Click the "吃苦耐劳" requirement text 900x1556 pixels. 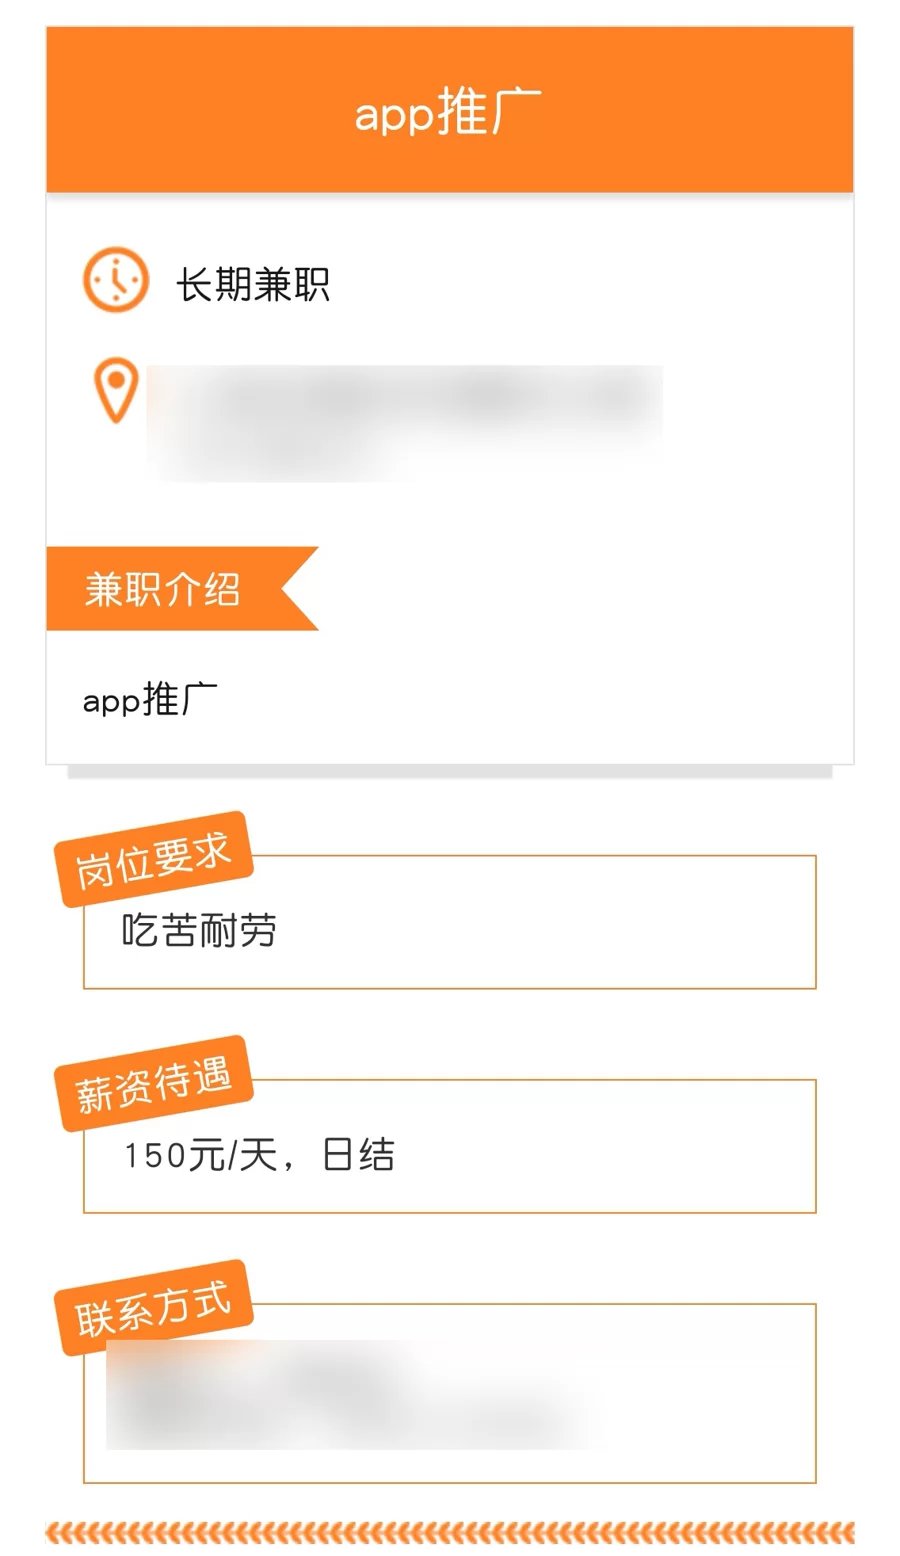[x=199, y=931]
